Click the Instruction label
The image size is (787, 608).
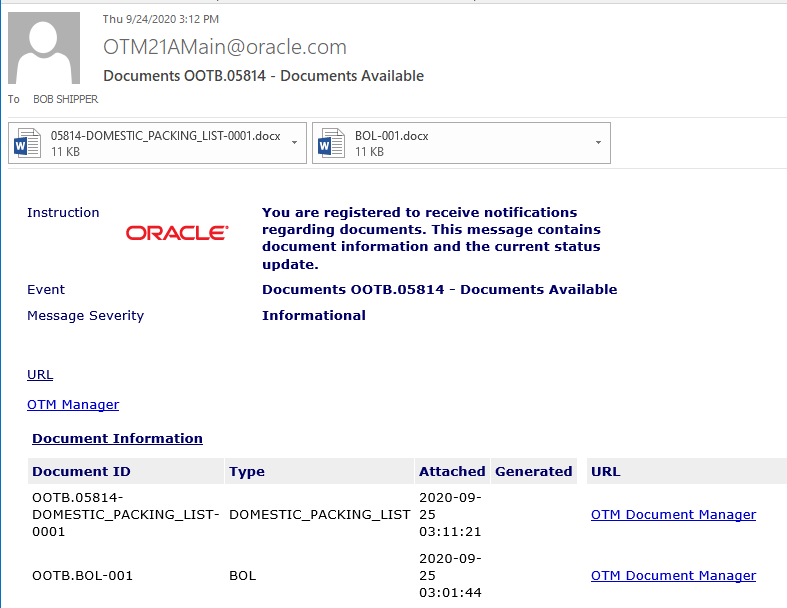pyautogui.click(x=63, y=212)
